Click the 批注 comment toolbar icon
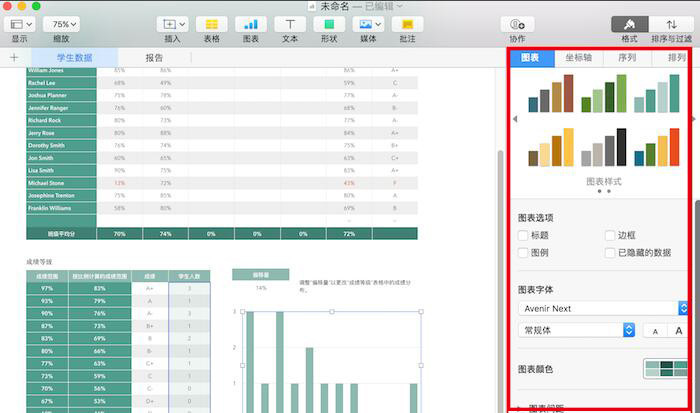 click(408, 24)
